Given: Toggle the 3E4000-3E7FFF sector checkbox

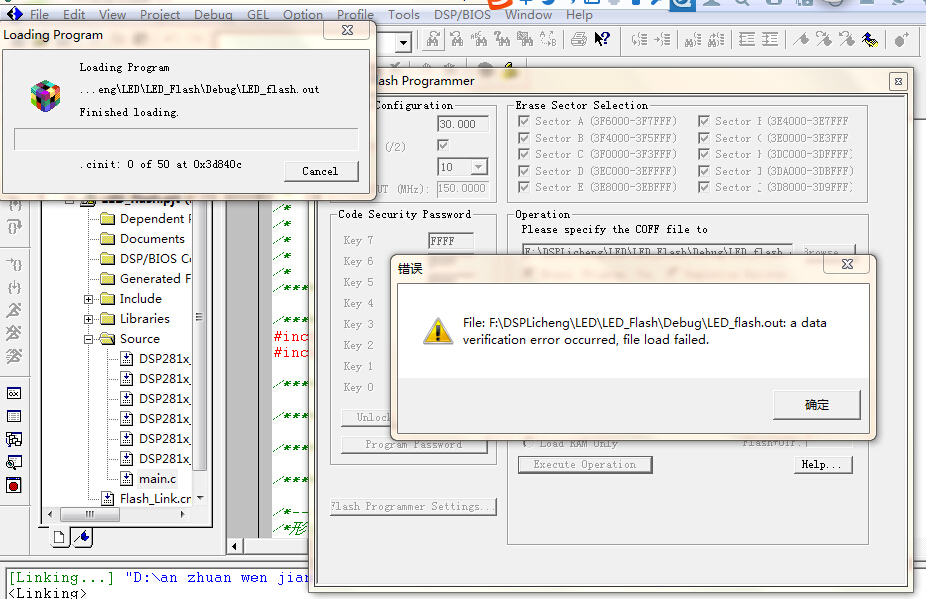Looking at the screenshot, I should tap(703, 121).
